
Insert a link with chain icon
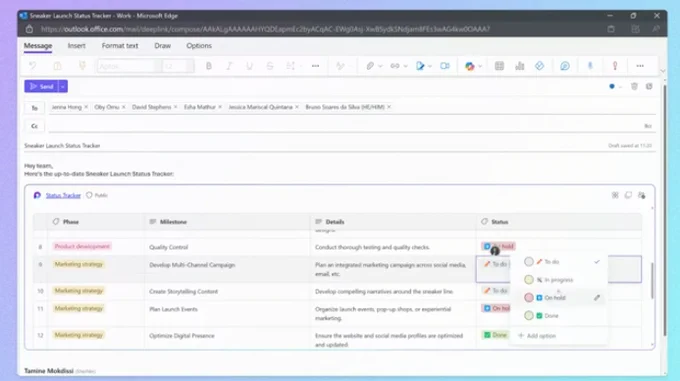pos(395,66)
